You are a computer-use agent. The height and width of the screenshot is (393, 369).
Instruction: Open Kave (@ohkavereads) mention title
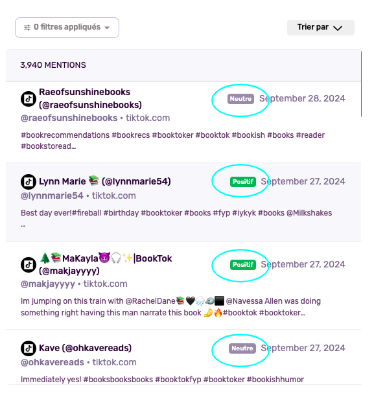[x=85, y=348]
